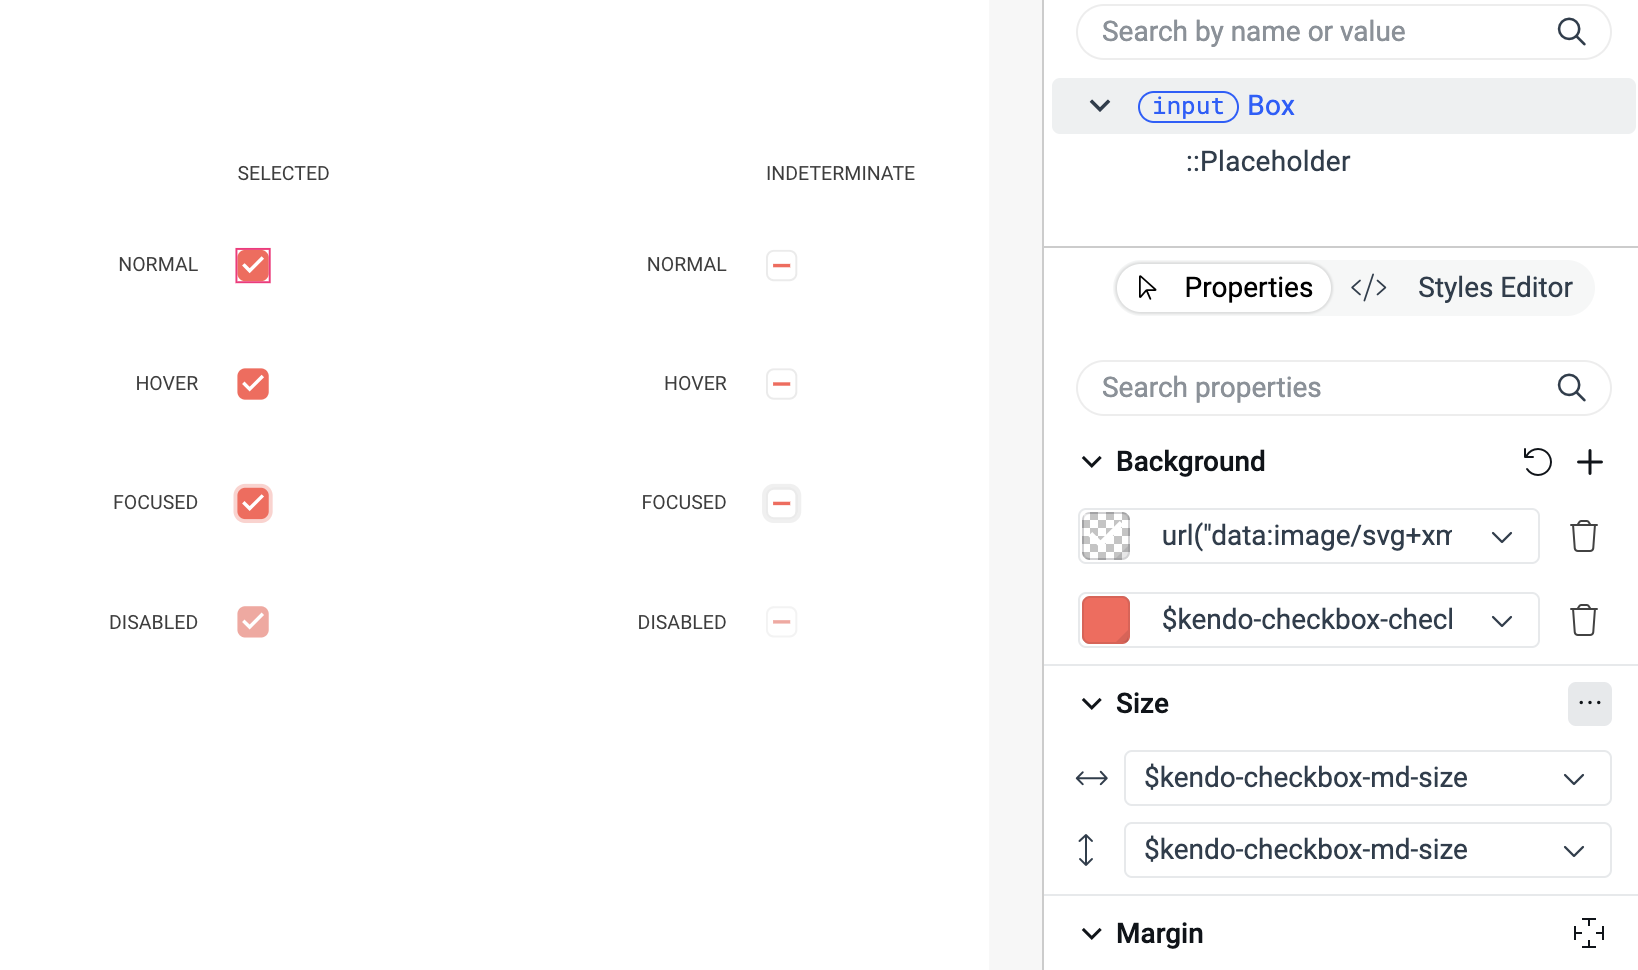The width and height of the screenshot is (1638, 970).
Task: Open the svg background url dropdown
Action: (1502, 536)
